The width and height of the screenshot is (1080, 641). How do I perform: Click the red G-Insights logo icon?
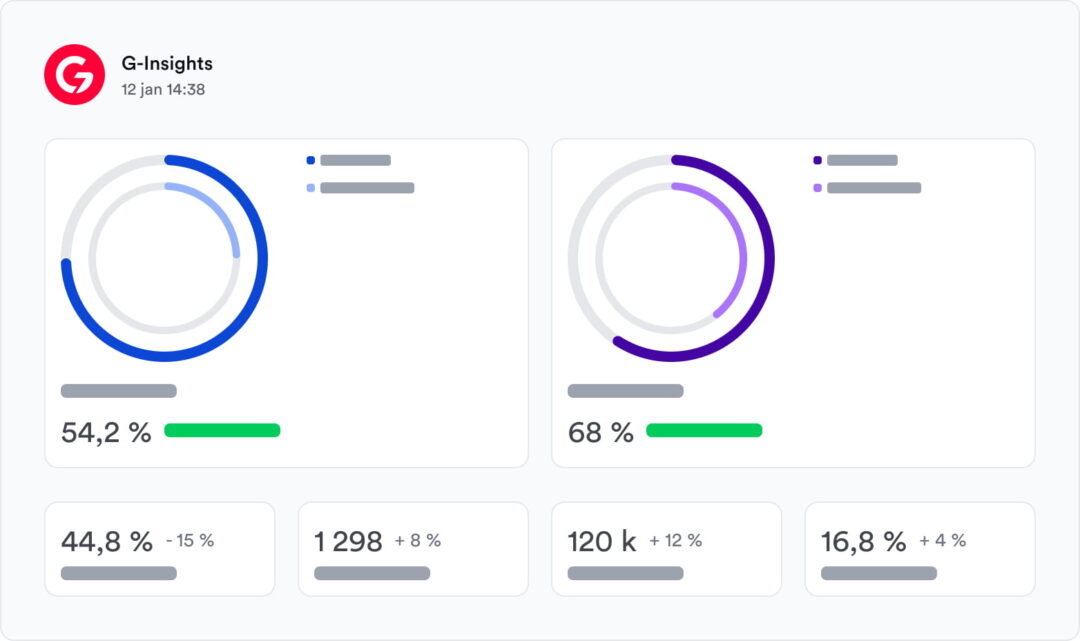(x=74, y=74)
